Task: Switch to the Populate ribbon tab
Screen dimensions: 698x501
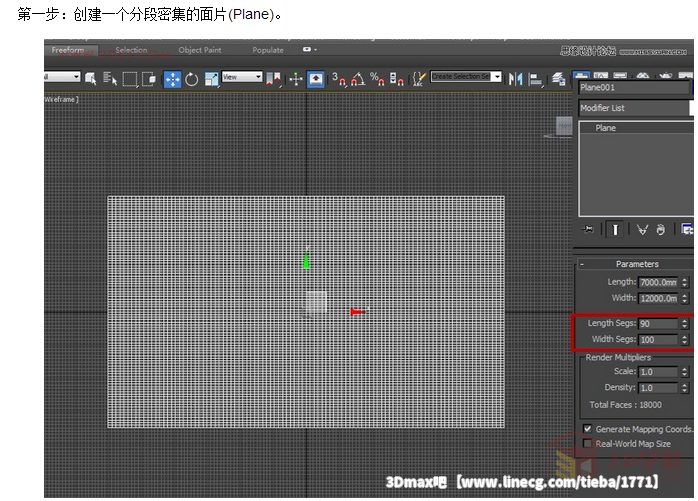Action: coord(268,50)
